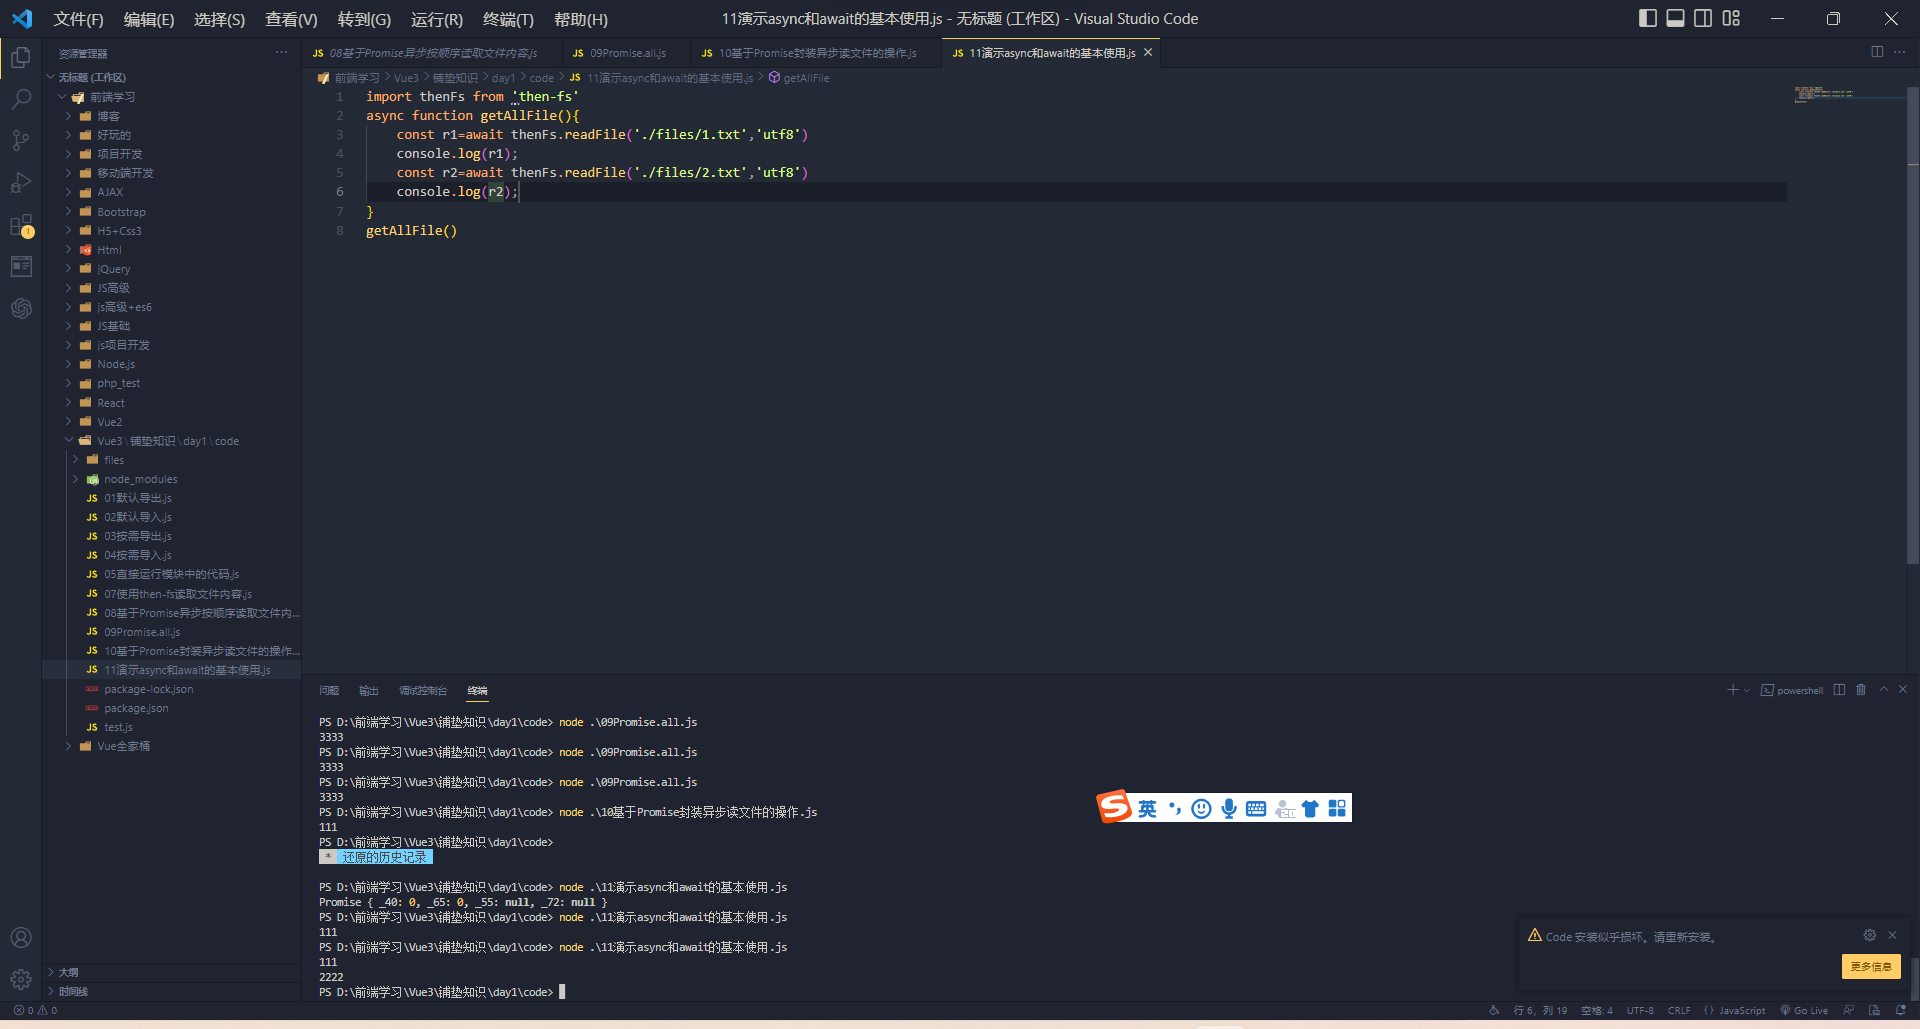Change CRLF line ending in status bar
The image size is (1920, 1029).
pyautogui.click(x=1679, y=1010)
